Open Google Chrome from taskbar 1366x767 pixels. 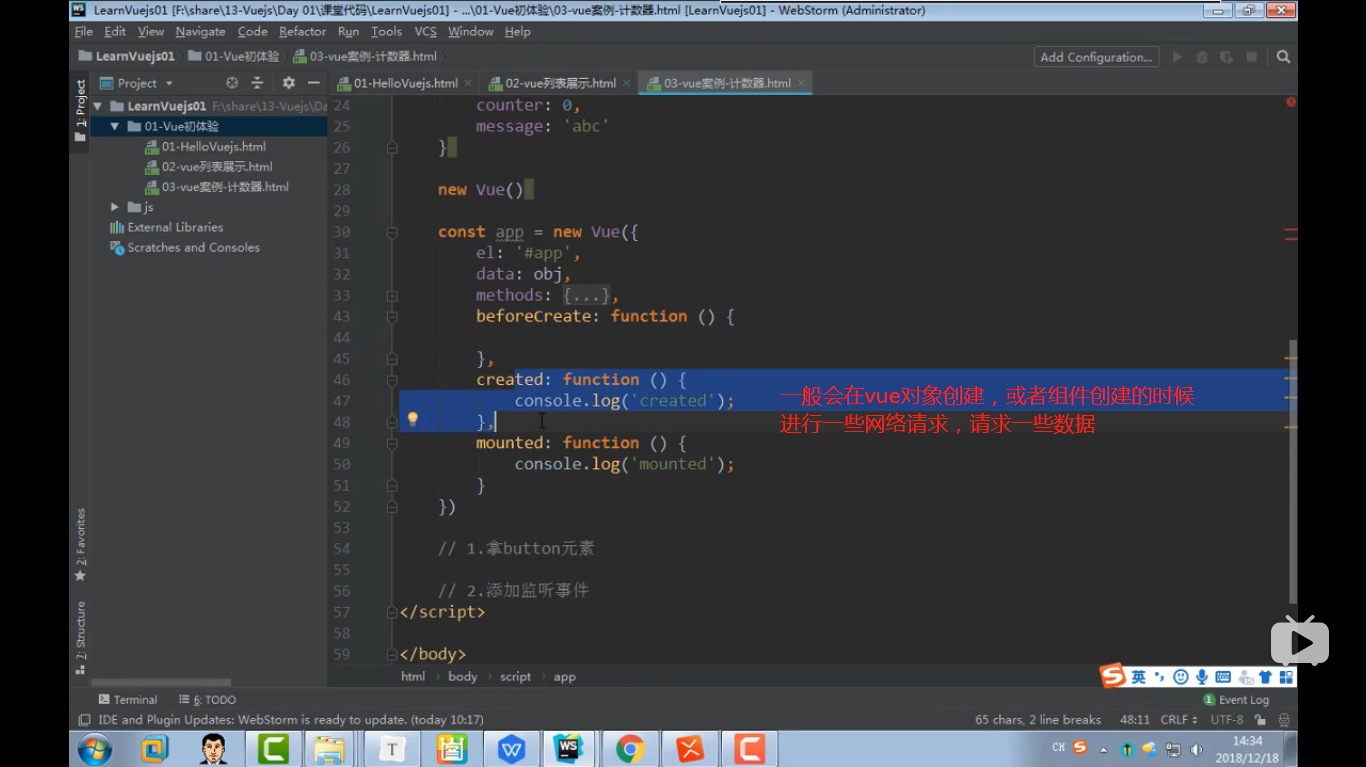click(630, 748)
